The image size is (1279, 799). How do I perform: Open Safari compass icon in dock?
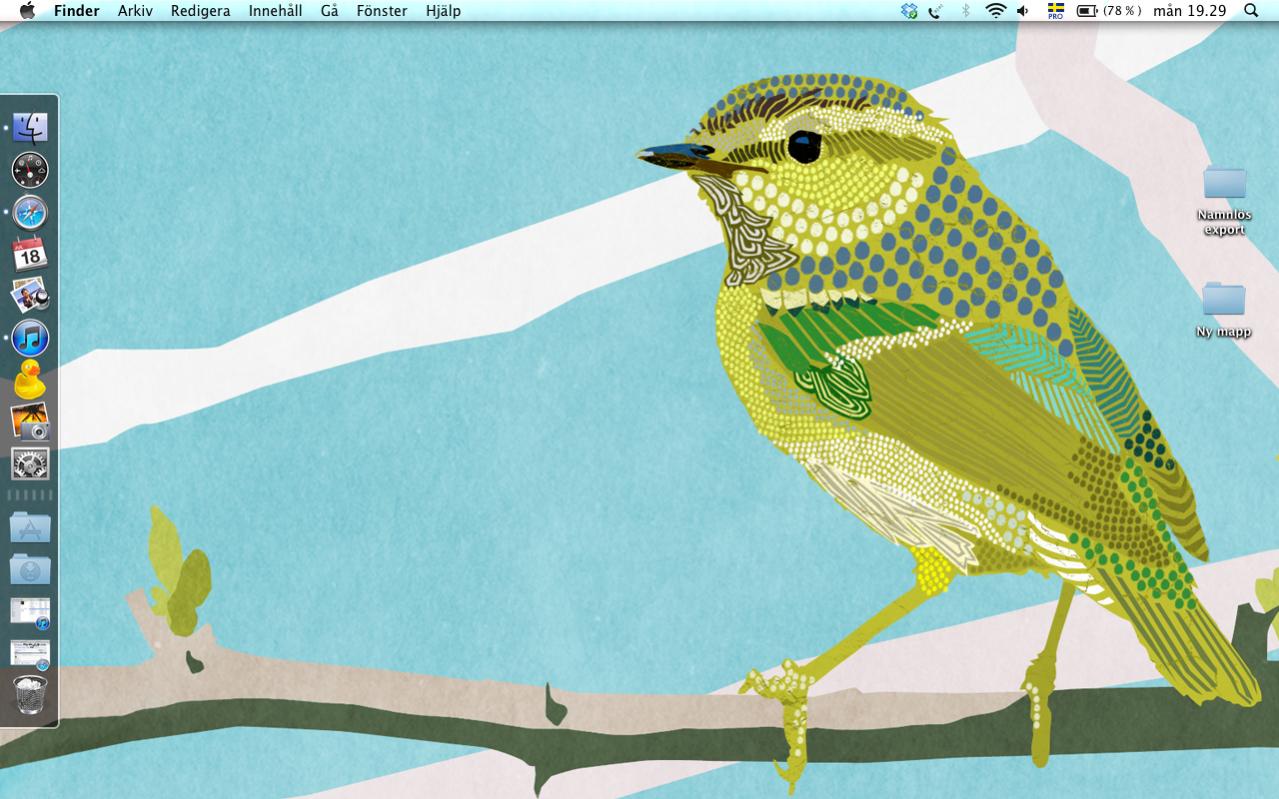click(x=30, y=213)
